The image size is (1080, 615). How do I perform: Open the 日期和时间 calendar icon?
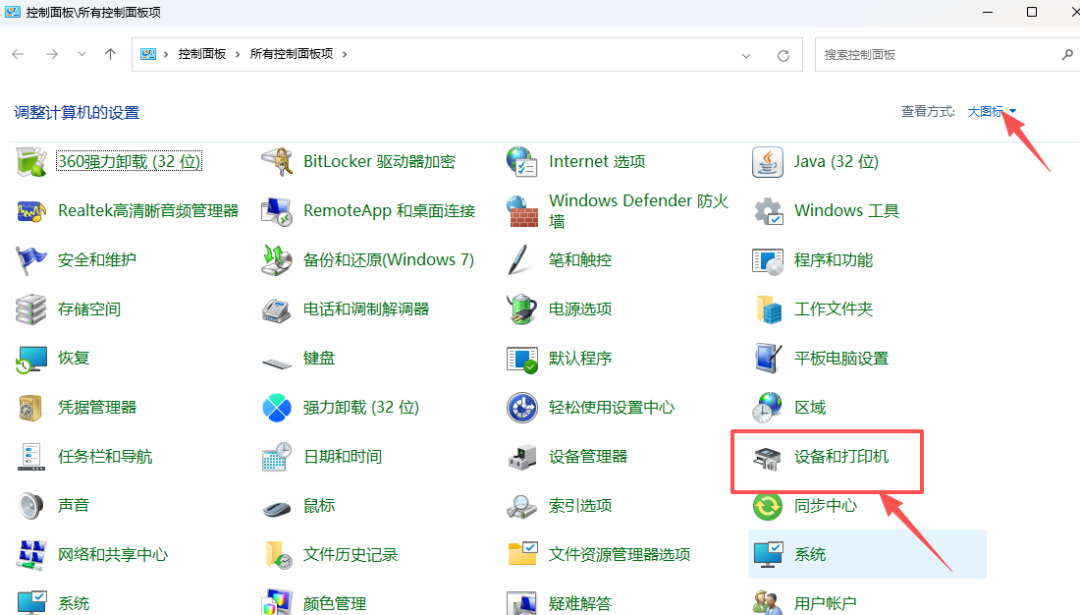[276, 457]
